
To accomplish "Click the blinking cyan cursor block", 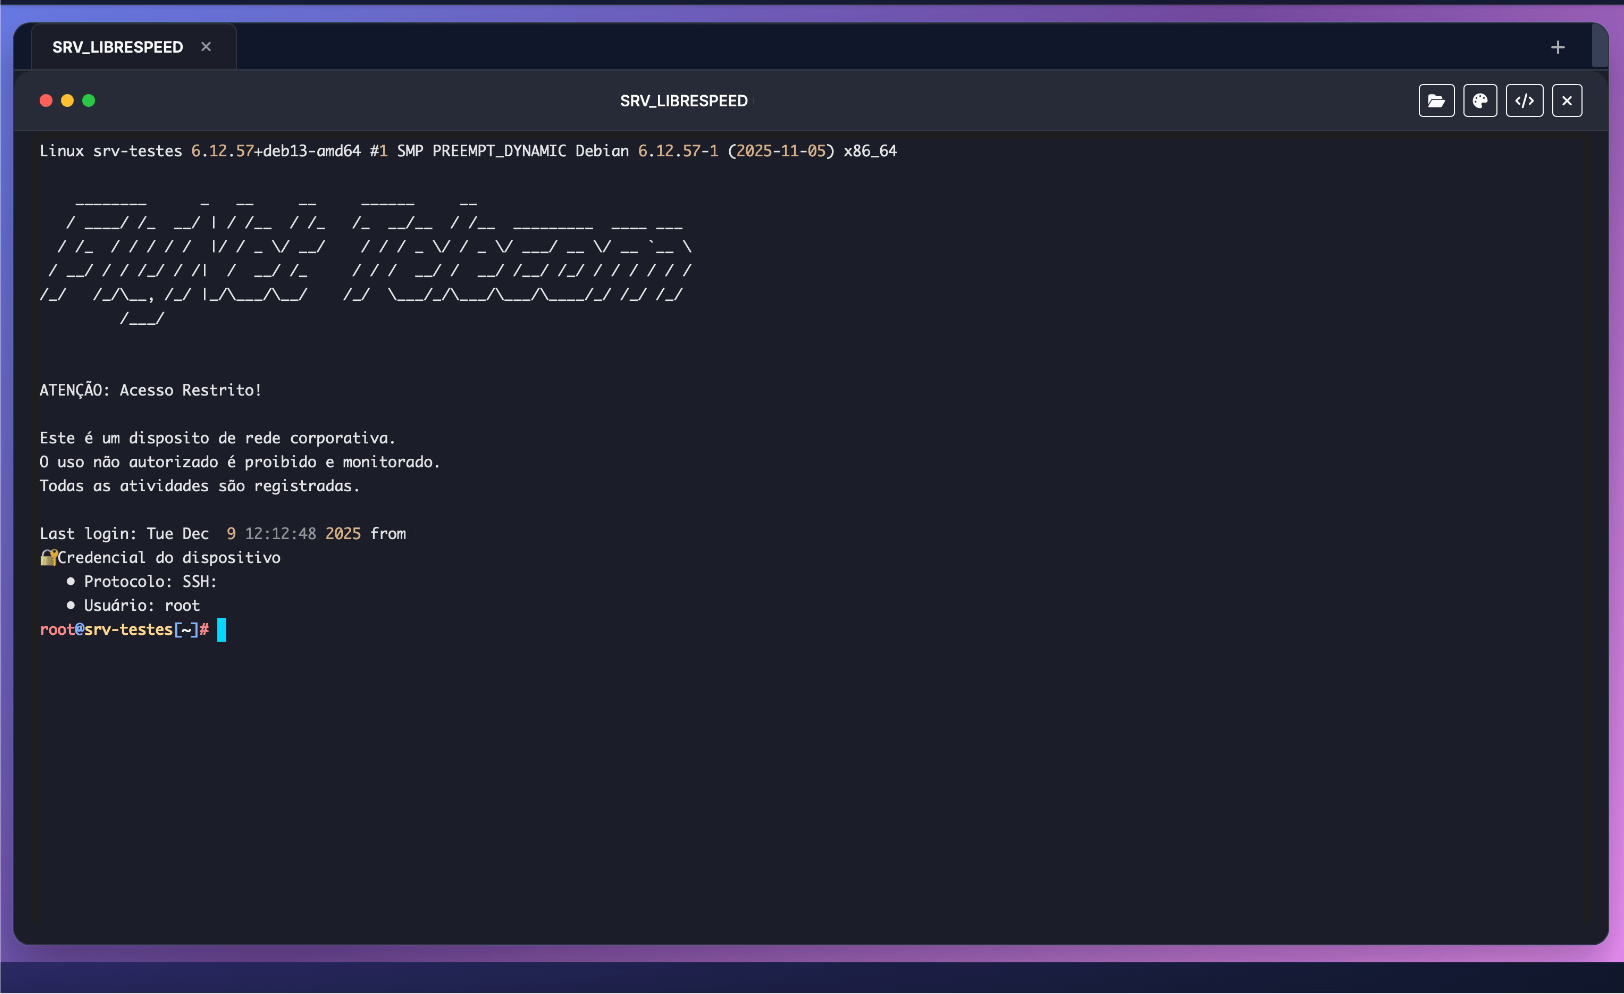I will (222, 630).
